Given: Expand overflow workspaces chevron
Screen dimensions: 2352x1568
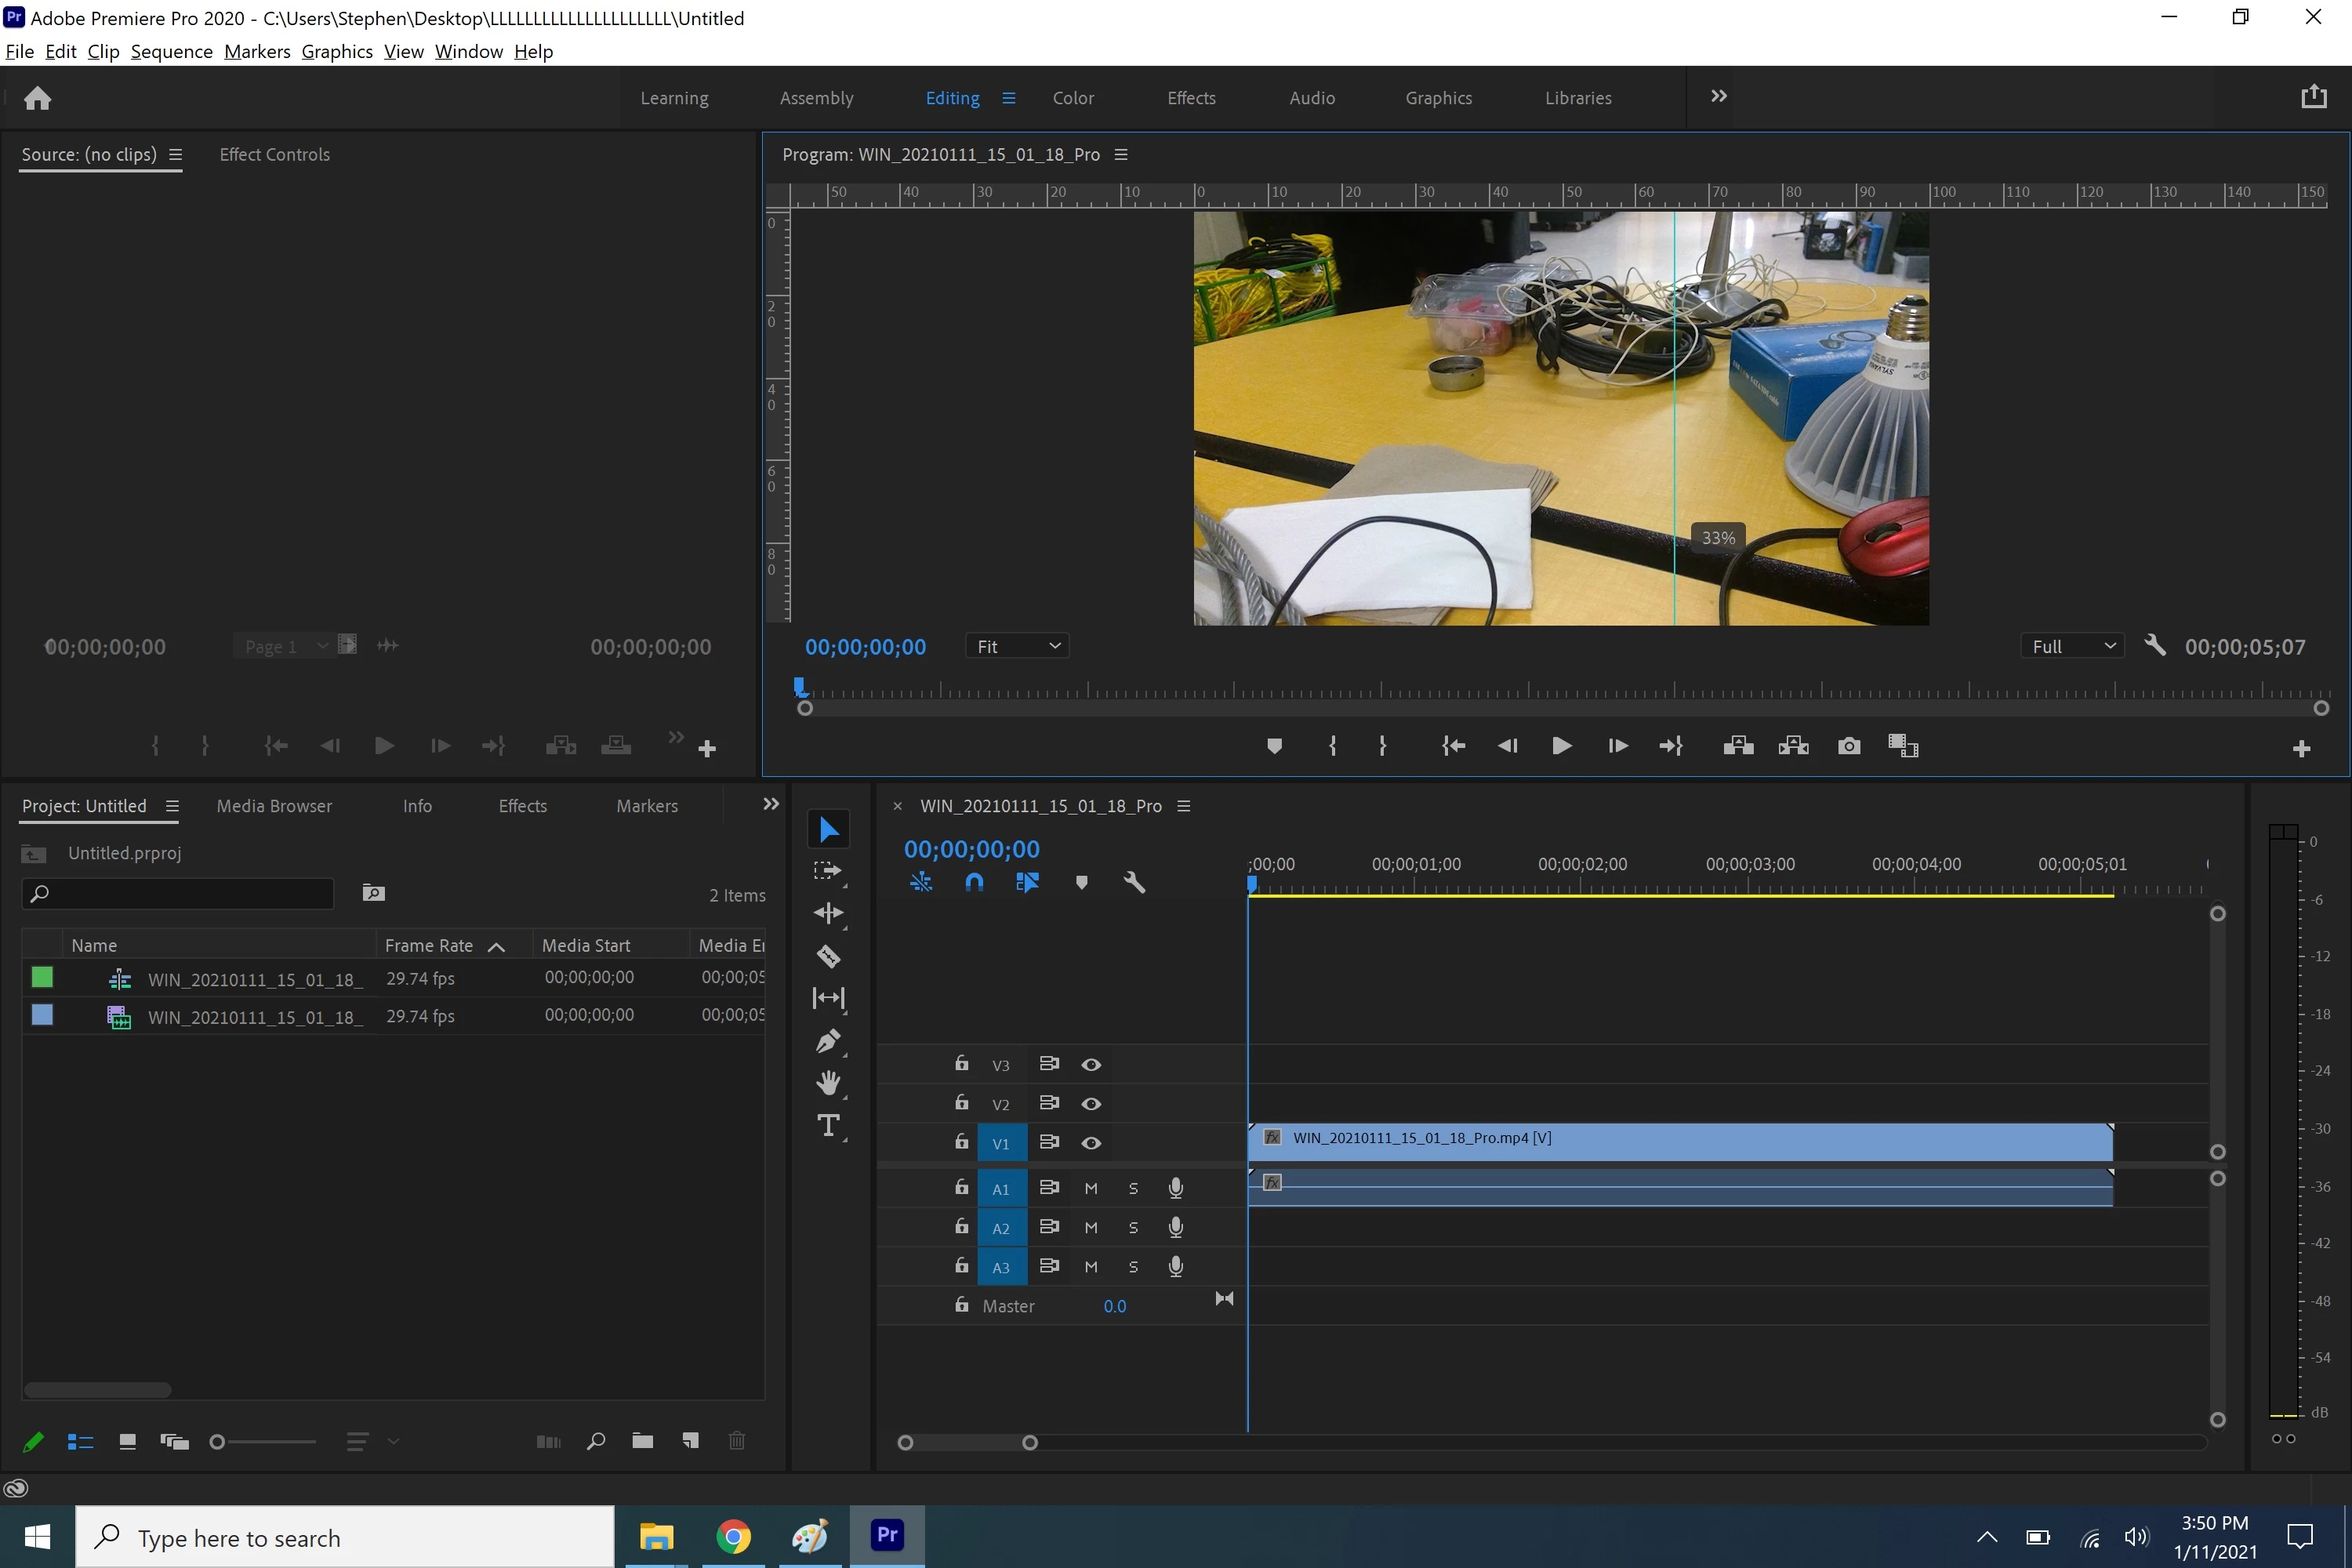Looking at the screenshot, I should pos(1718,96).
